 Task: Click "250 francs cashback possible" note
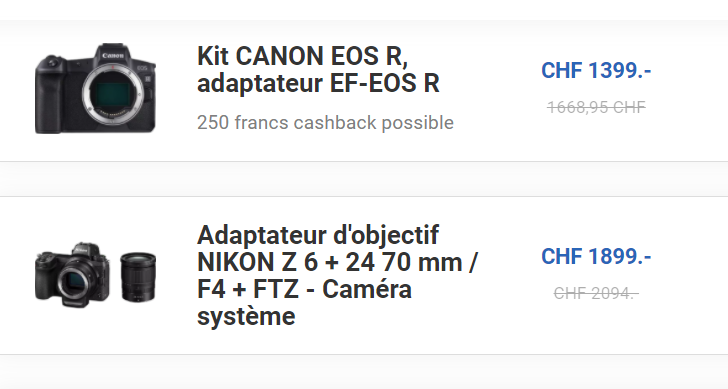pyautogui.click(x=325, y=123)
